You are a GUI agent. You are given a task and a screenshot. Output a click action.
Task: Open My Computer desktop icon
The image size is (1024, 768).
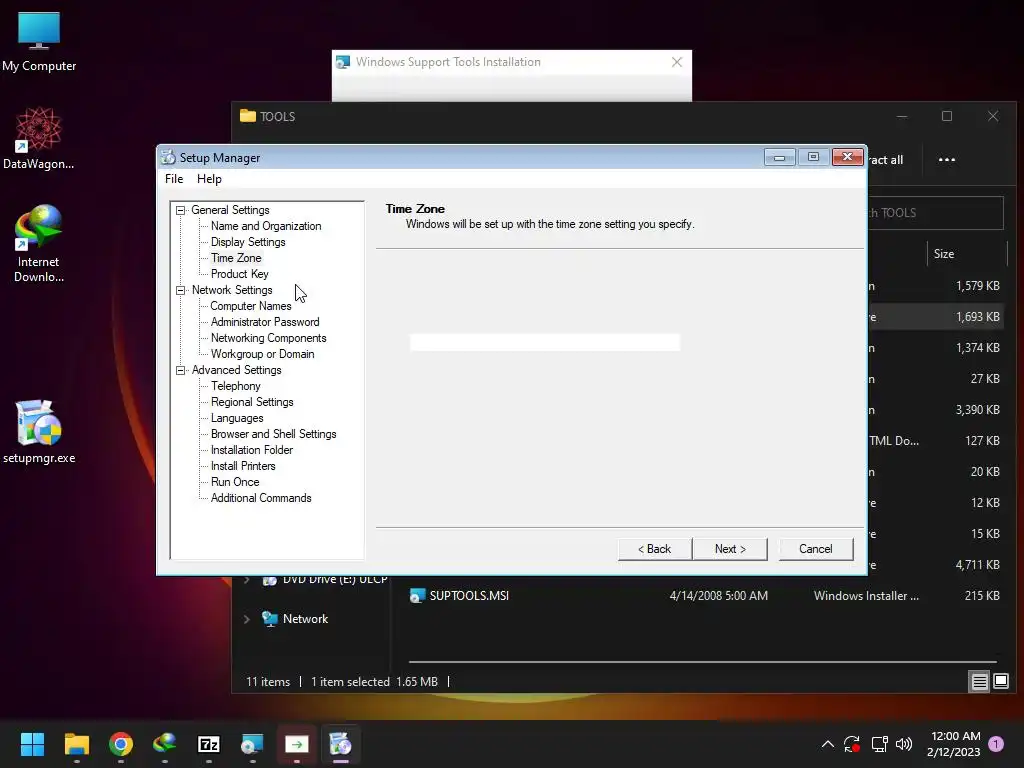(x=39, y=42)
